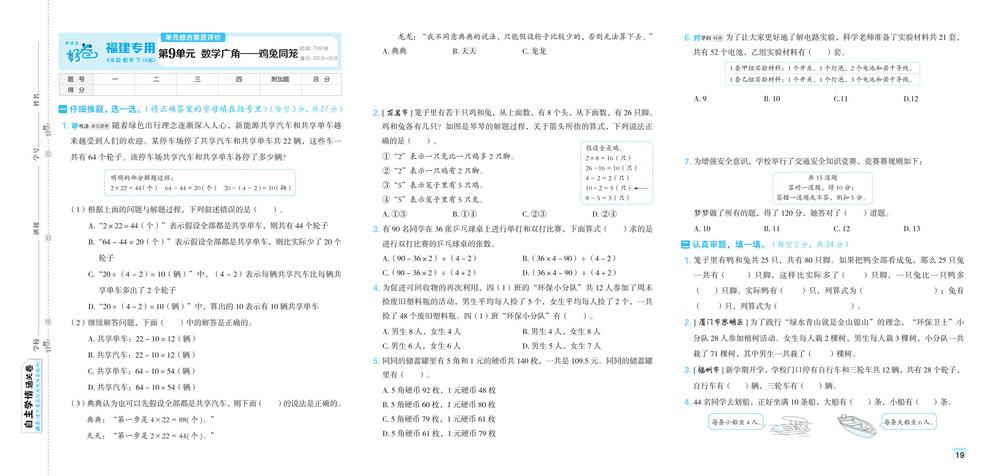Image resolution: width=1000 pixels, height=476 pixels.
Task: Select answer B. ①④ in question 2
Action: tap(465, 214)
